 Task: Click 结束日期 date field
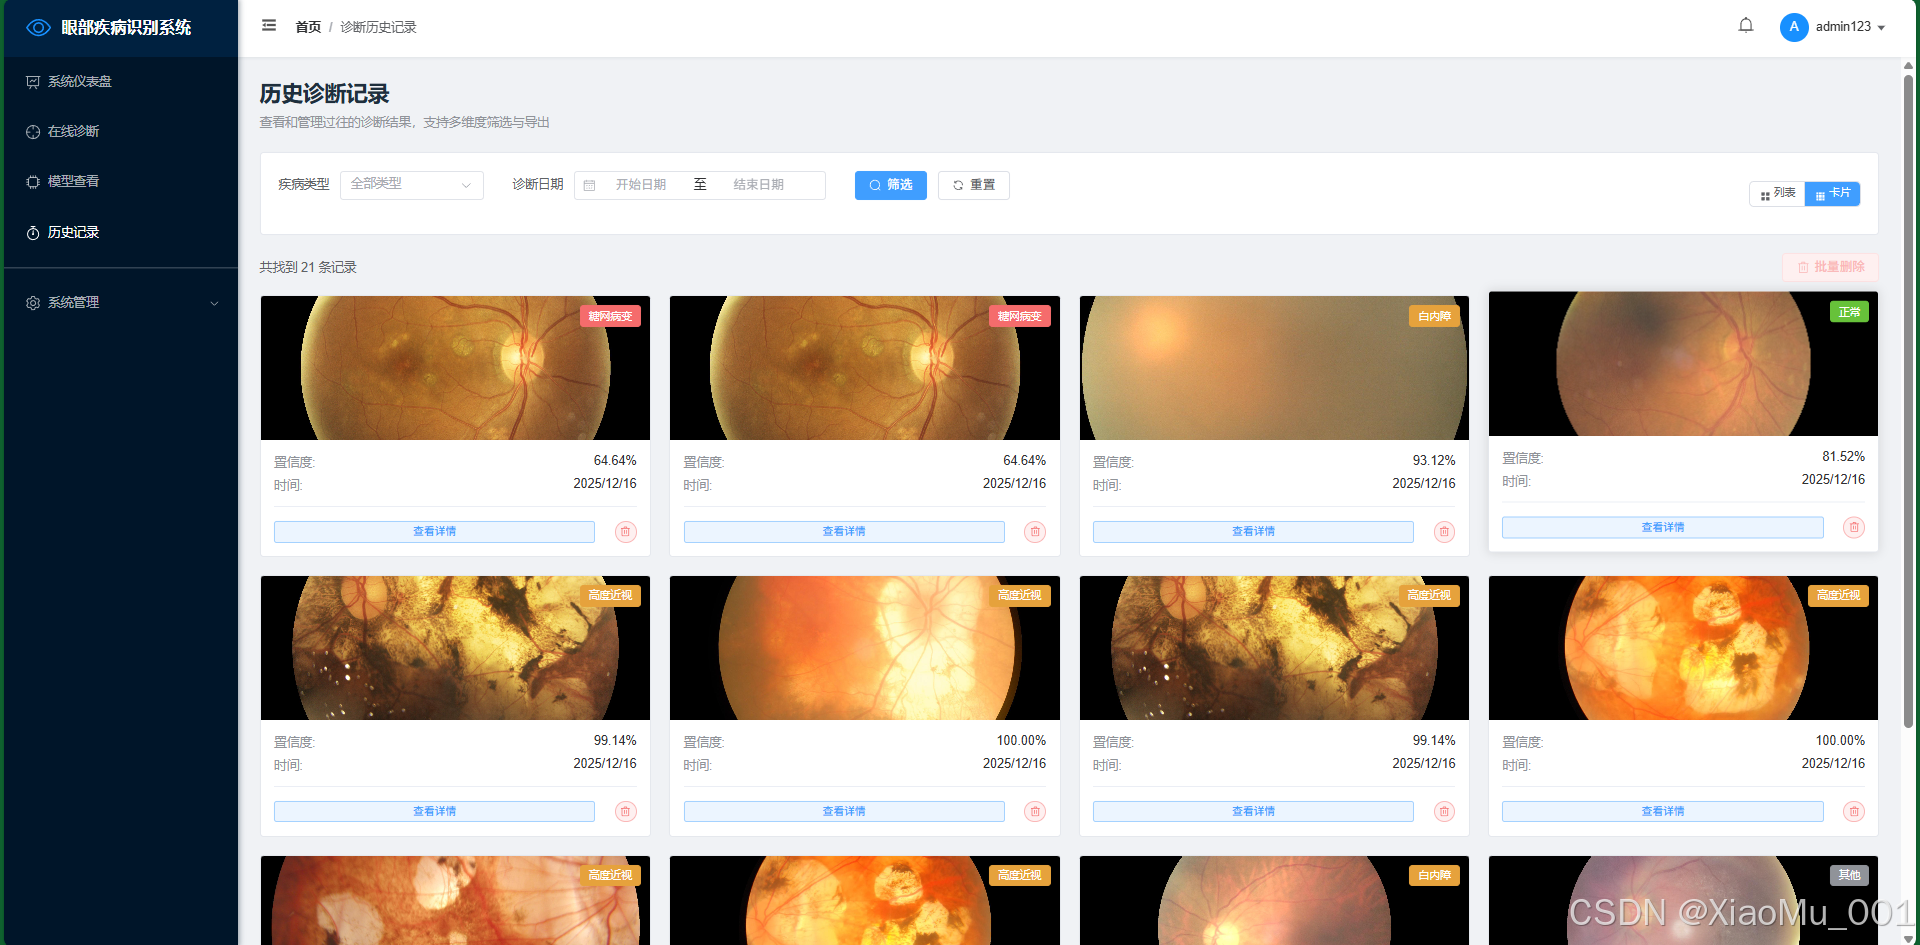tap(759, 185)
